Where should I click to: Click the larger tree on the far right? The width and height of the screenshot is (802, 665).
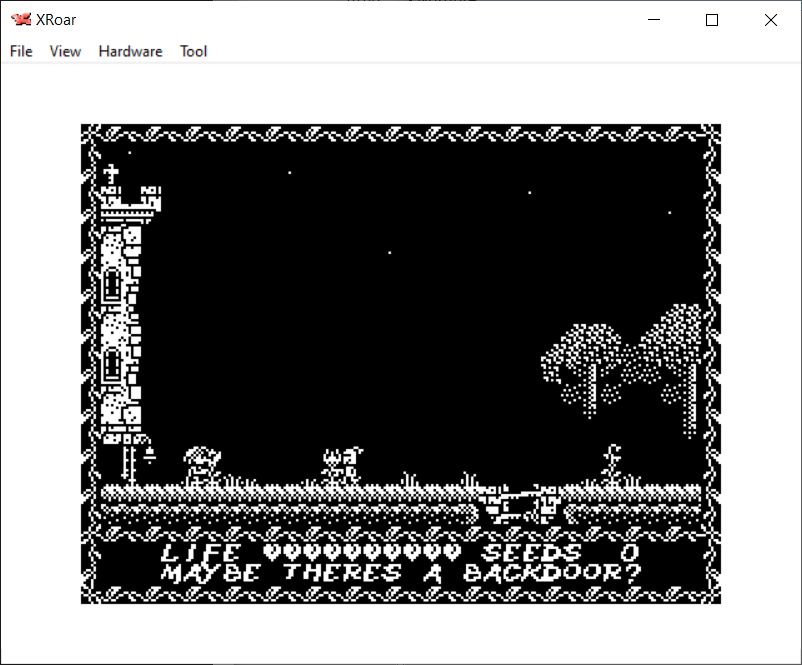tap(676, 350)
